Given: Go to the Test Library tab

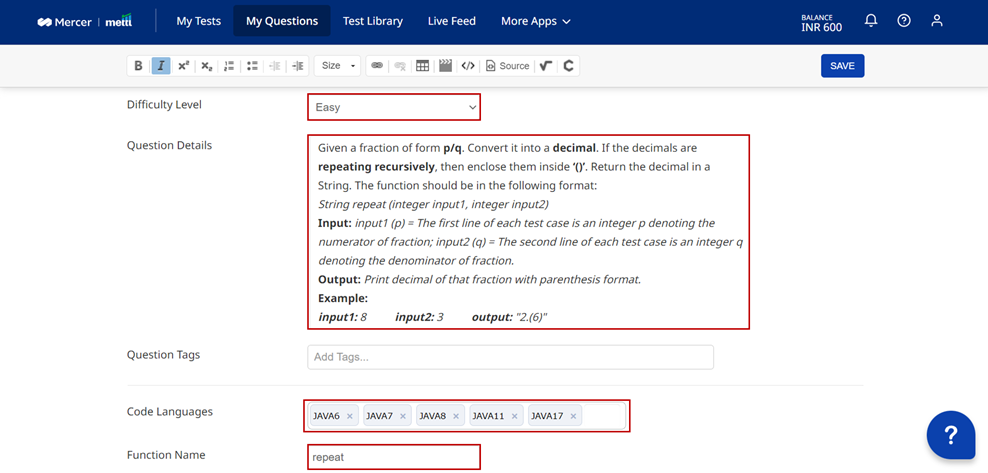Looking at the screenshot, I should [x=372, y=21].
